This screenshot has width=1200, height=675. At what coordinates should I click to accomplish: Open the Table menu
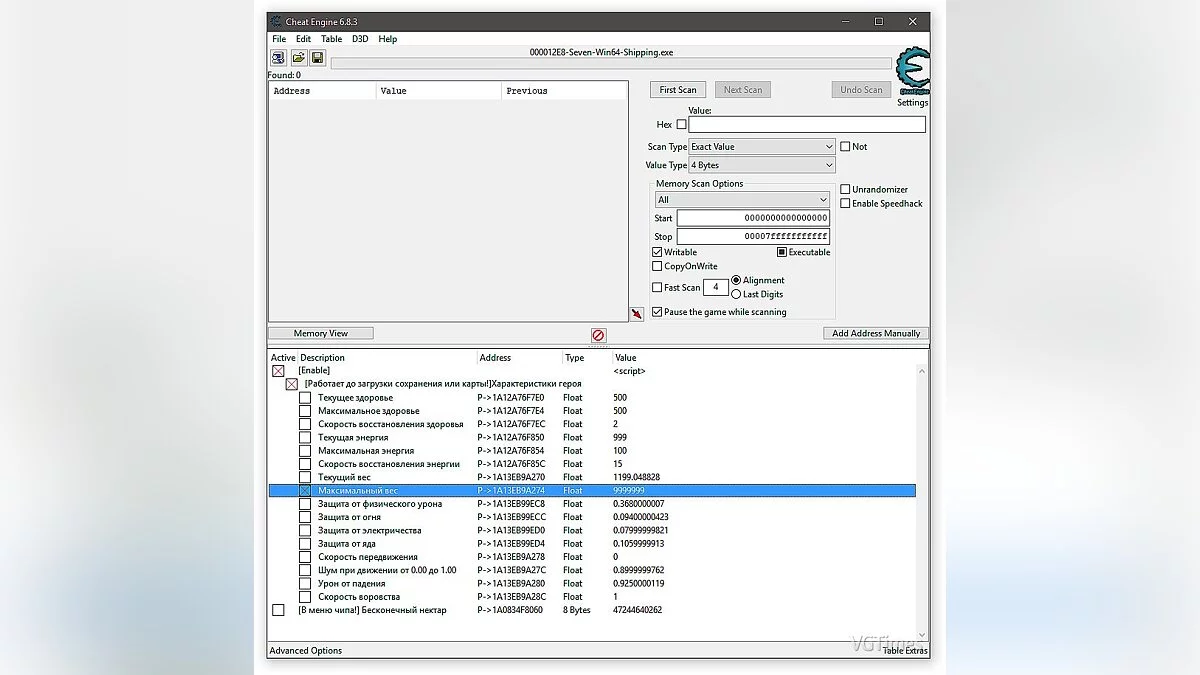(x=331, y=39)
